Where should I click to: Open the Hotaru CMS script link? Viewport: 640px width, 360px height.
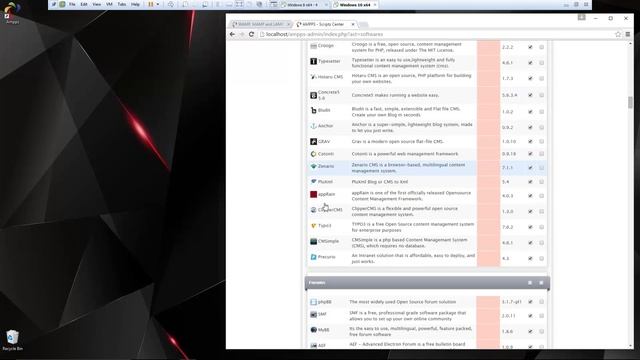point(331,77)
